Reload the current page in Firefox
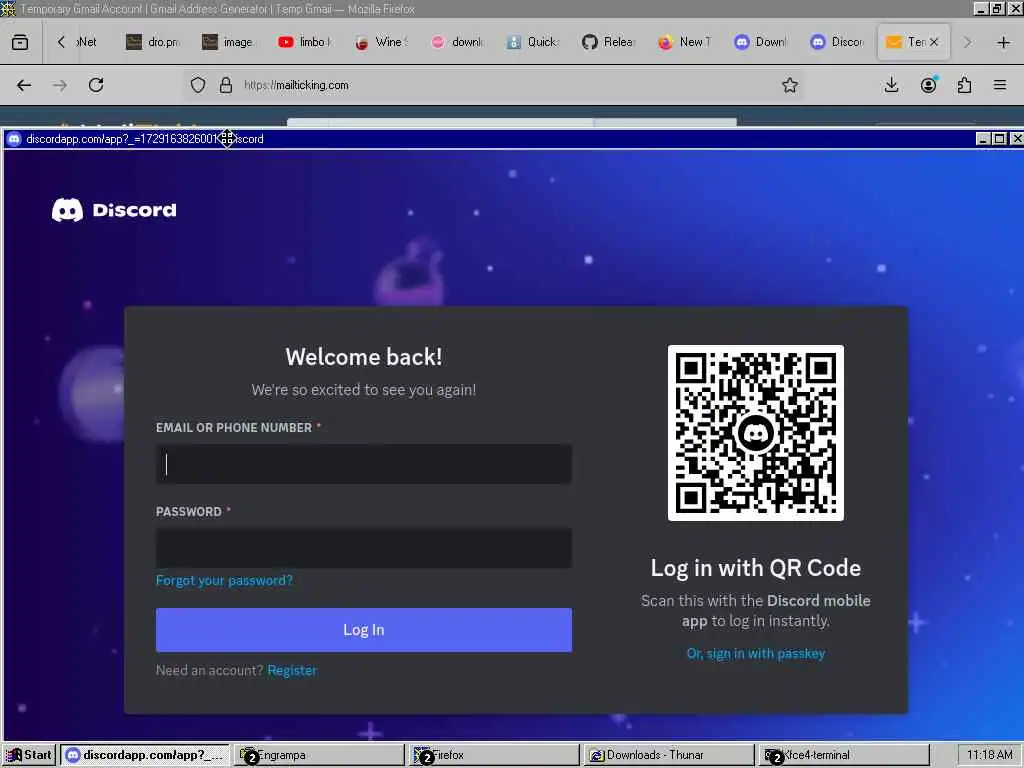Viewport: 1024px width, 768px height. pos(96,85)
